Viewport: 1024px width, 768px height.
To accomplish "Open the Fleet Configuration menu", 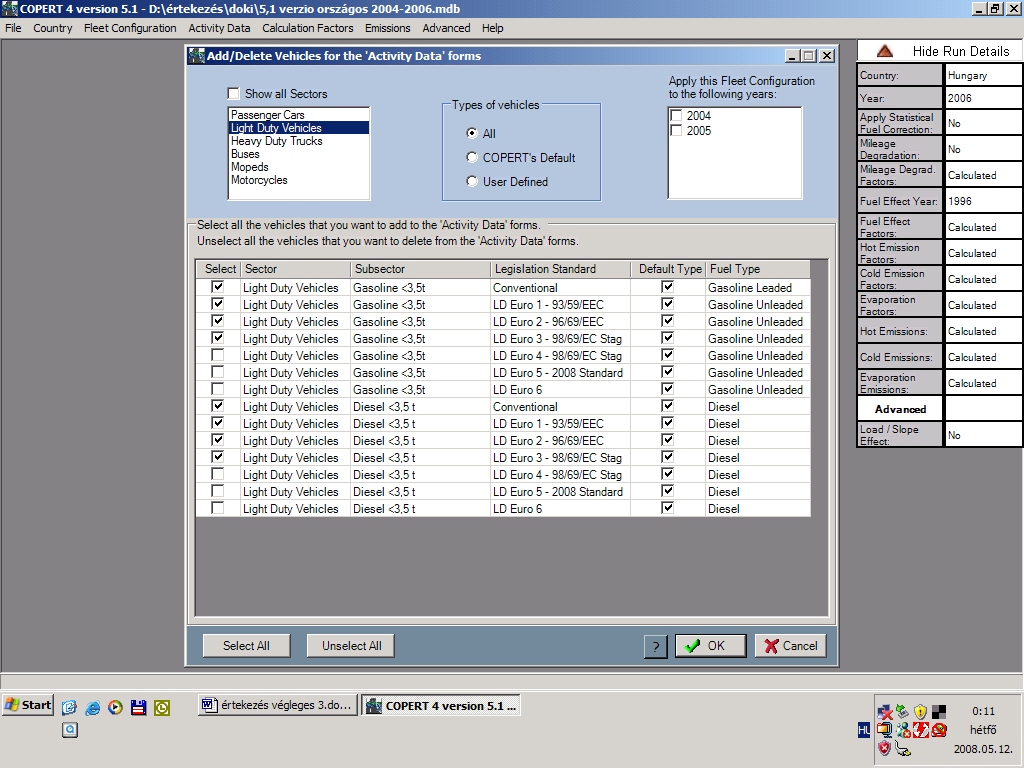I will coord(130,28).
